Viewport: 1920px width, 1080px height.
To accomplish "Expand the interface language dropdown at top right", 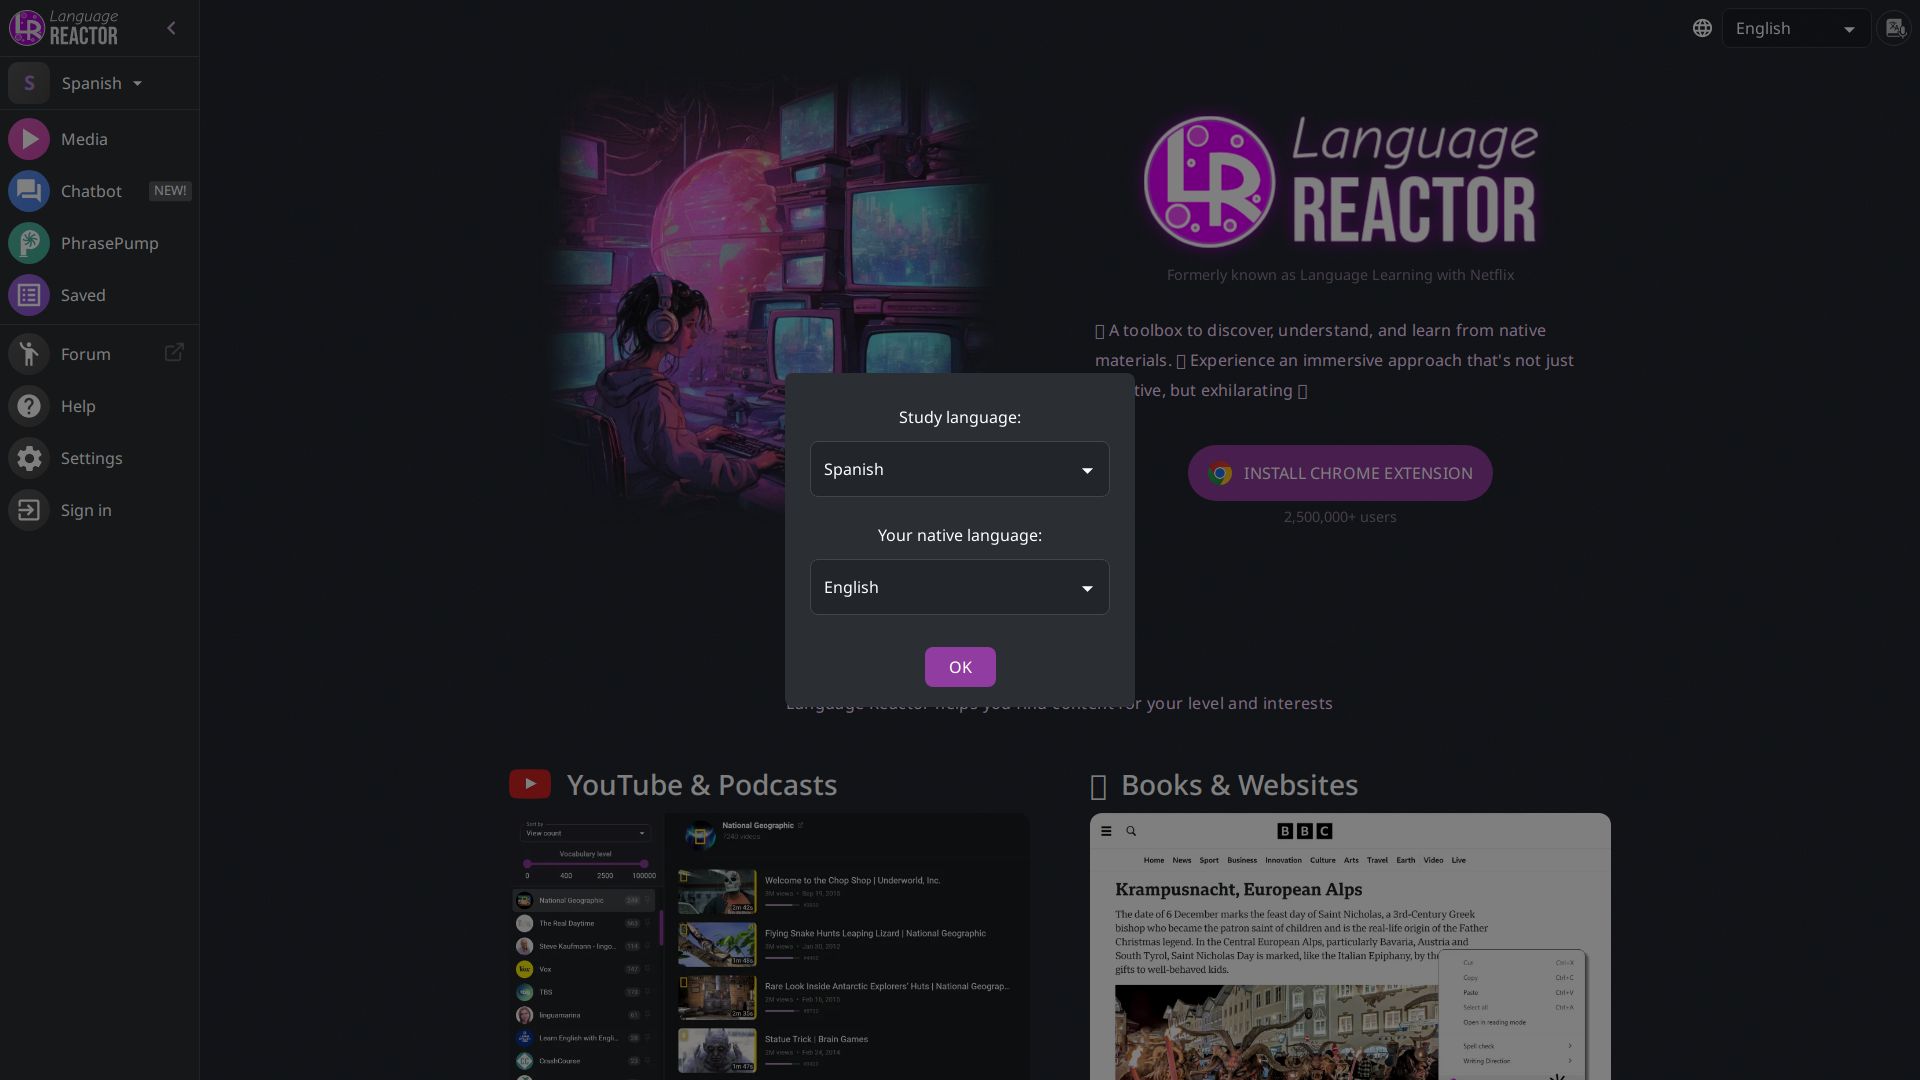I will (x=1795, y=27).
